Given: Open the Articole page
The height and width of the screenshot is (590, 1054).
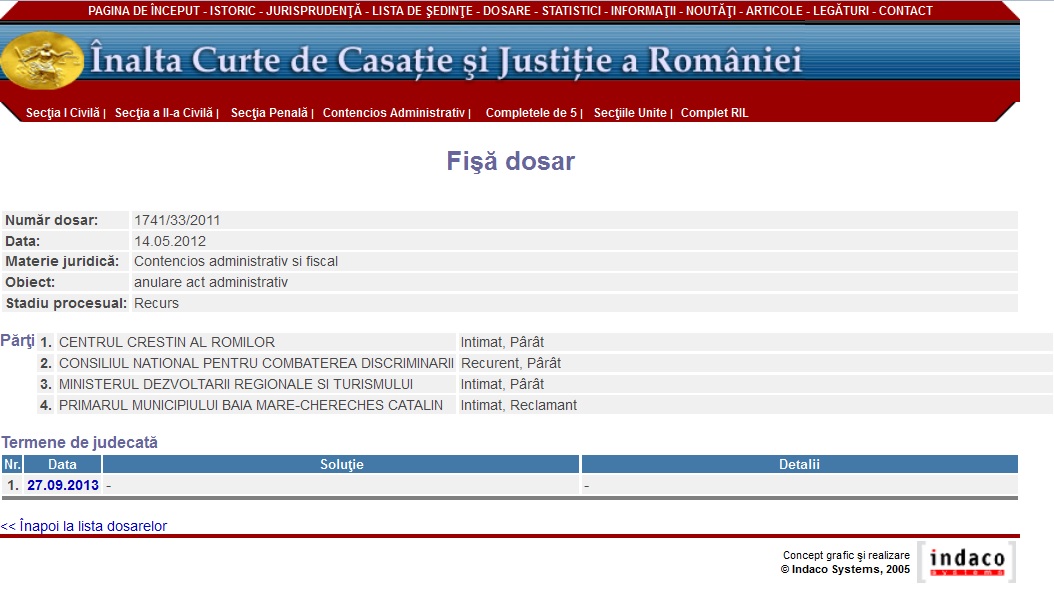Looking at the screenshot, I should [x=774, y=11].
